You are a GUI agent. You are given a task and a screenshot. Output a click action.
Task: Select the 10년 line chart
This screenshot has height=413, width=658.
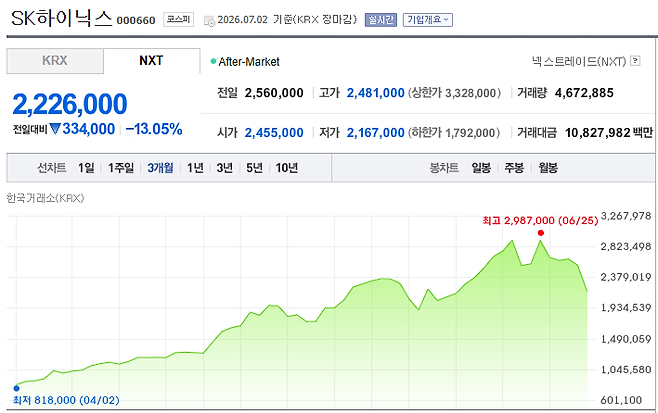287,168
